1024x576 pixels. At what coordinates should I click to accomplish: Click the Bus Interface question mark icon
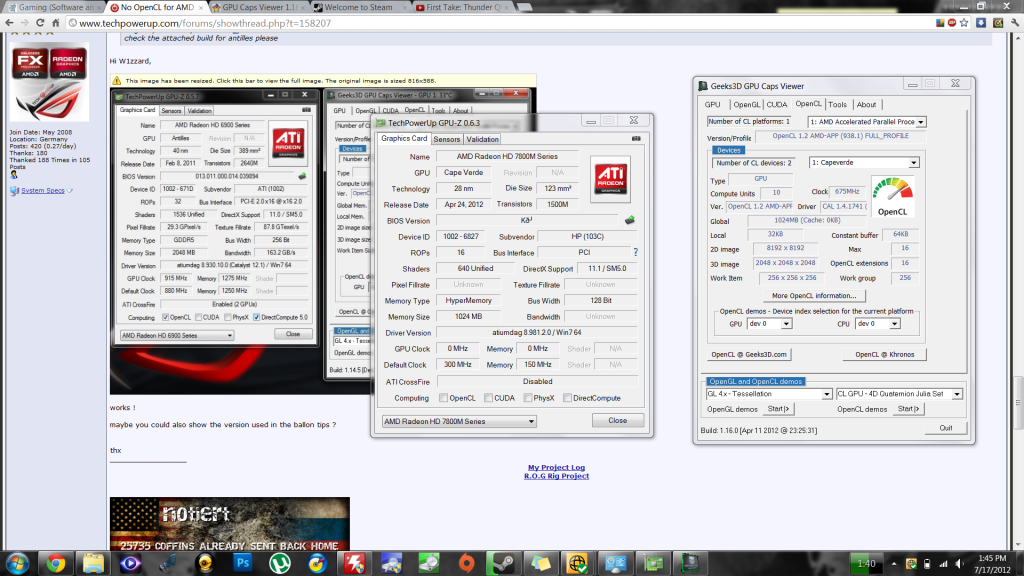coord(635,253)
